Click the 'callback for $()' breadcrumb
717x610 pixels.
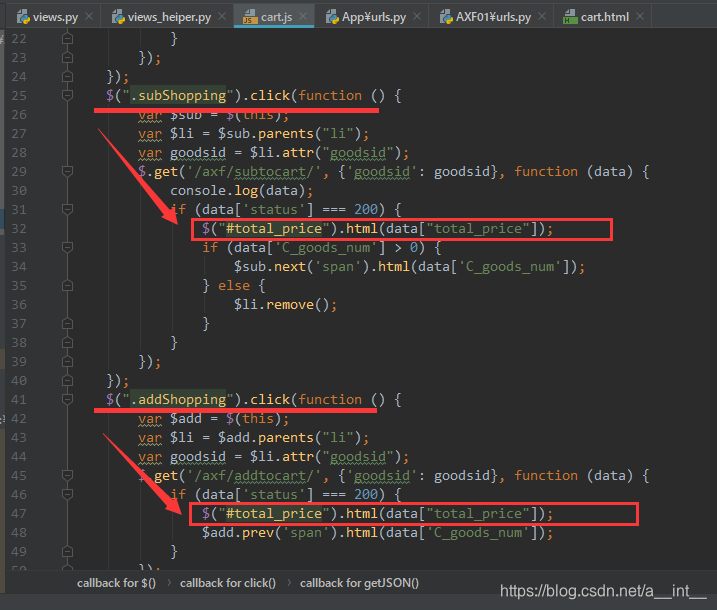click(x=116, y=583)
